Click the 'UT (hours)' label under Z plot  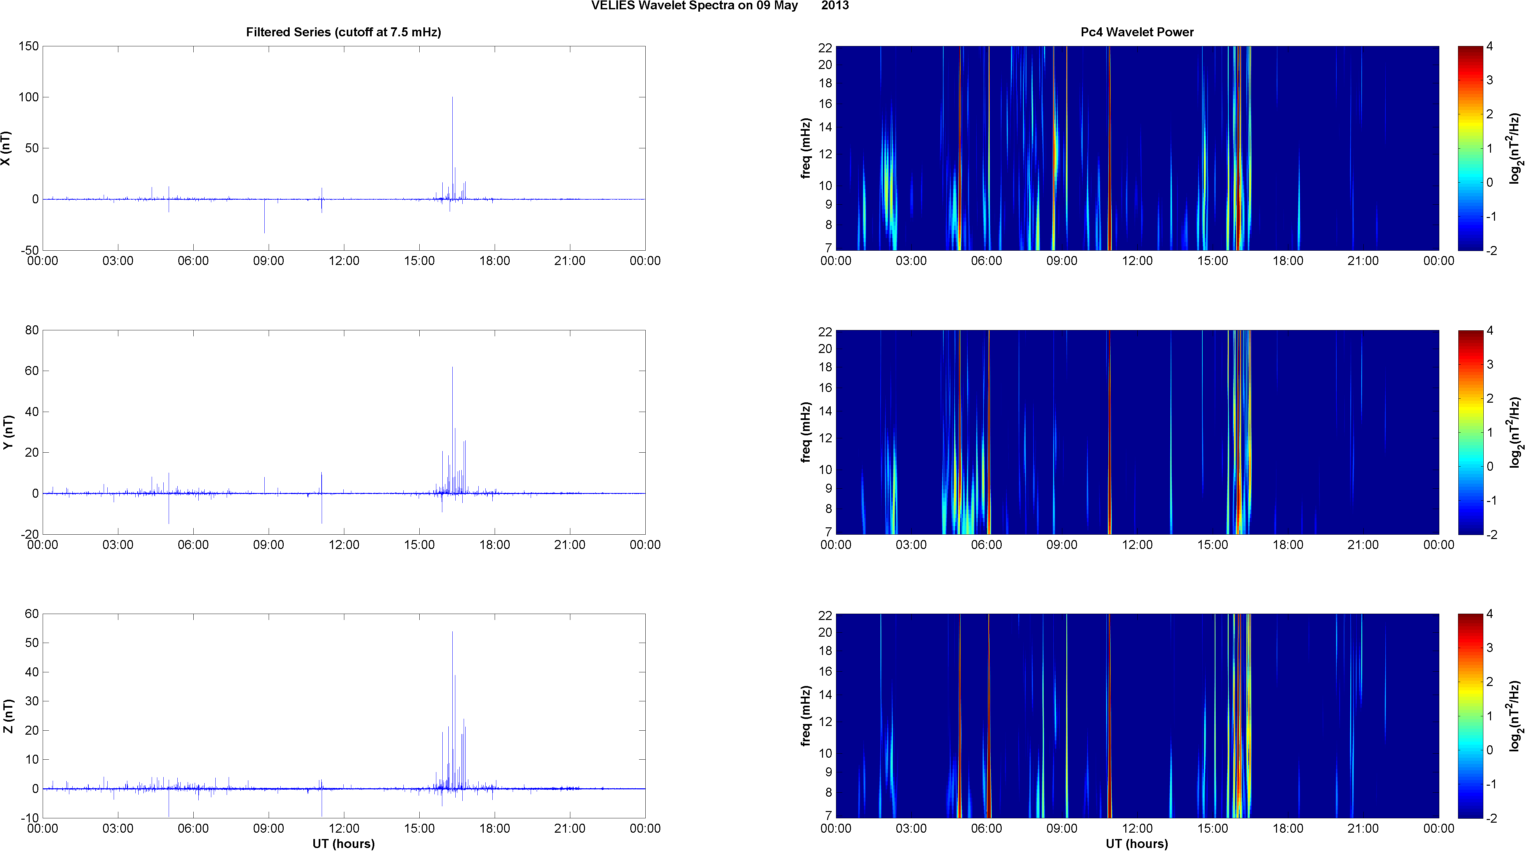coord(343,843)
